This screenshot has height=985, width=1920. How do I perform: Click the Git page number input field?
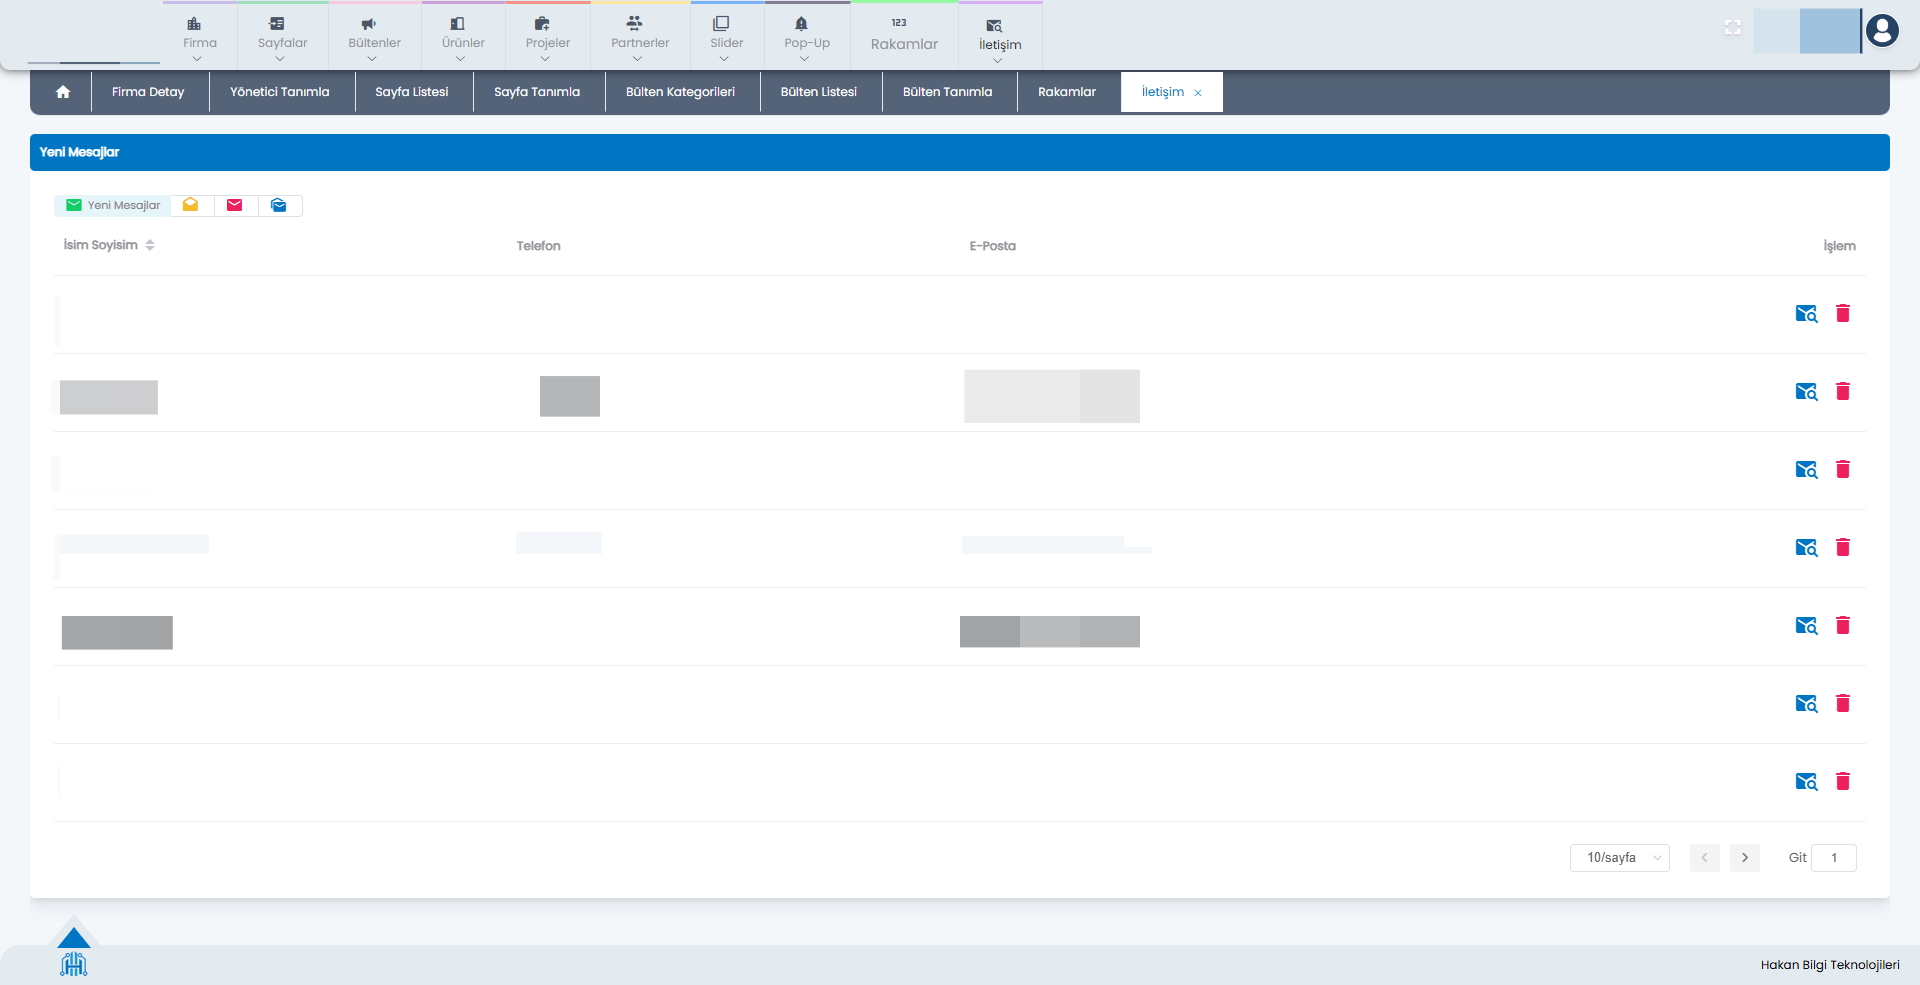(x=1833, y=858)
